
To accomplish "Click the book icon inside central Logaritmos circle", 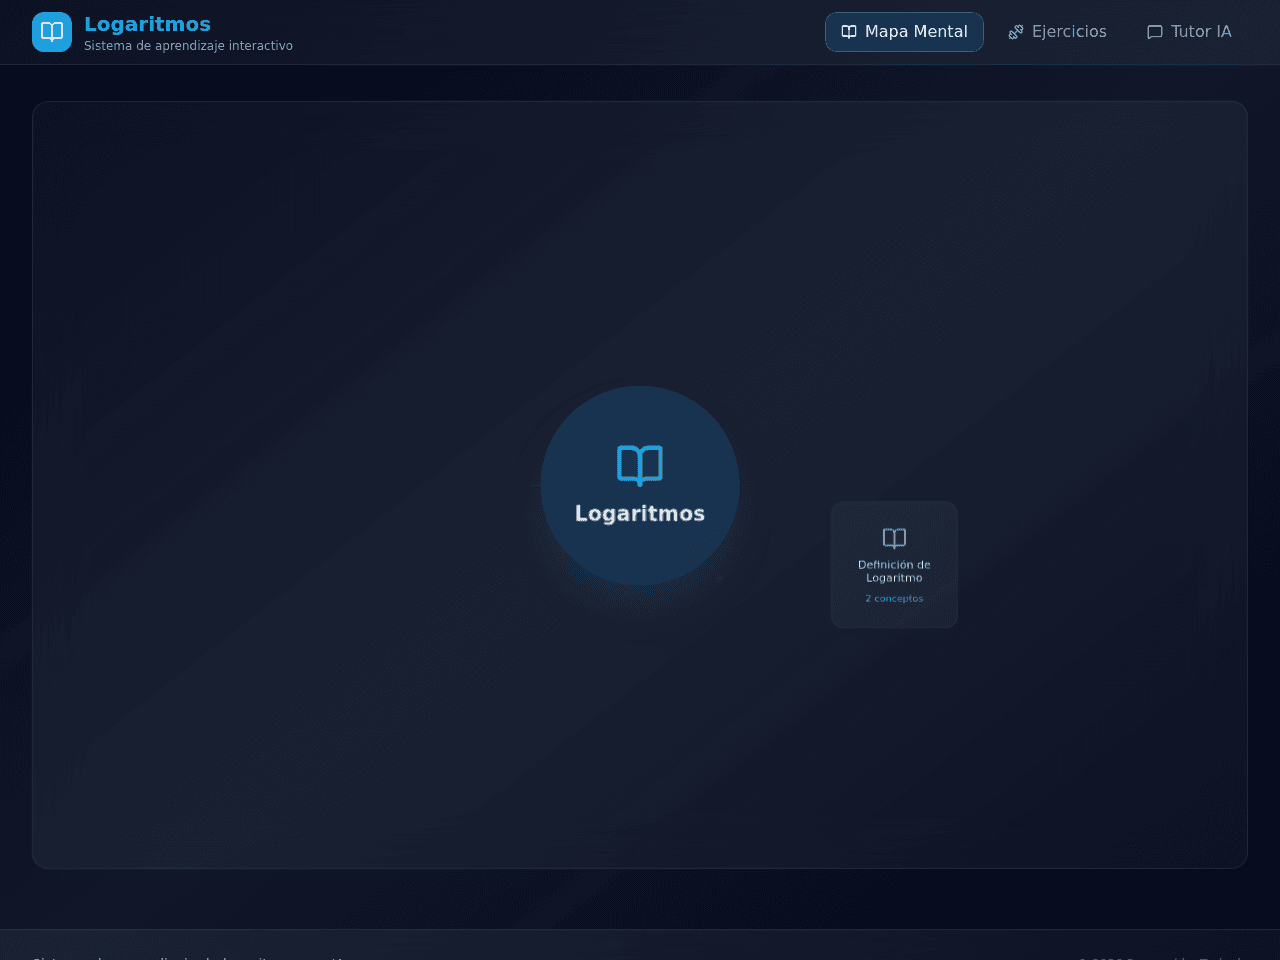I will (x=640, y=465).
